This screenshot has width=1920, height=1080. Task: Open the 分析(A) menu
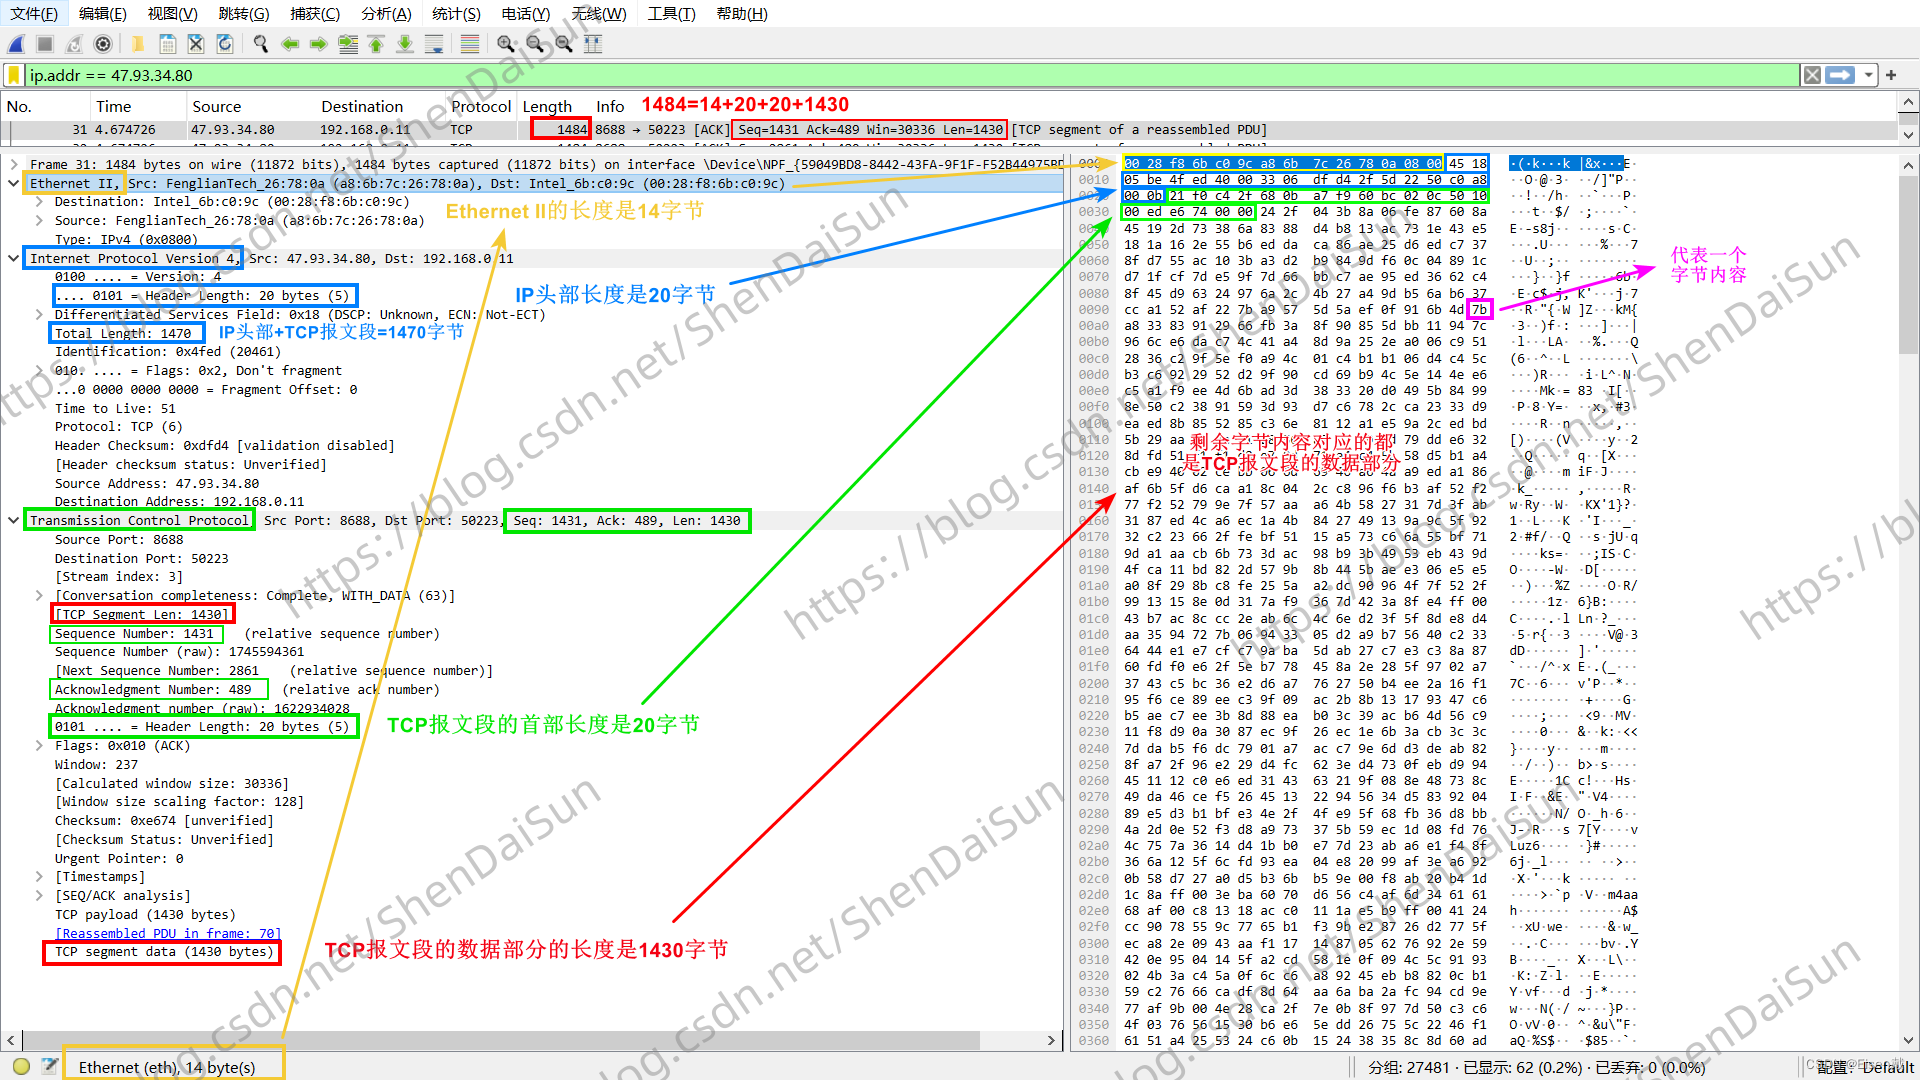(386, 14)
